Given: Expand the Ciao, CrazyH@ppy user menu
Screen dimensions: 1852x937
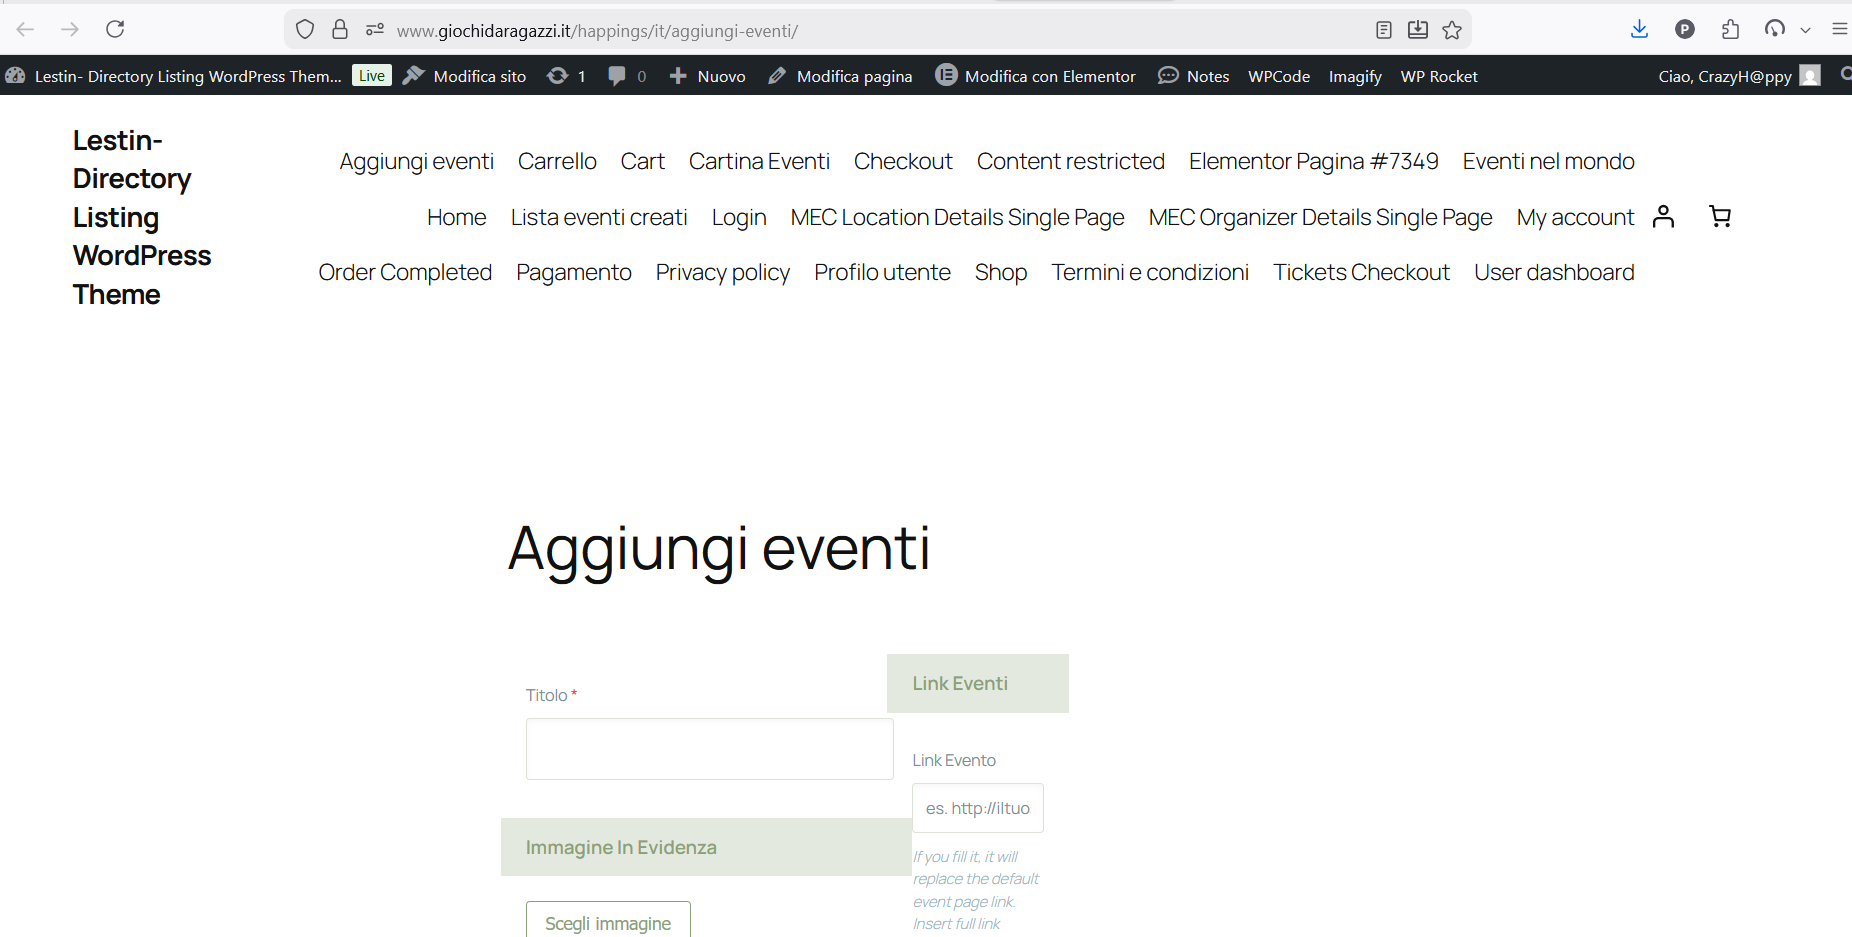Looking at the screenshot, I should (x=1737, y=76).
